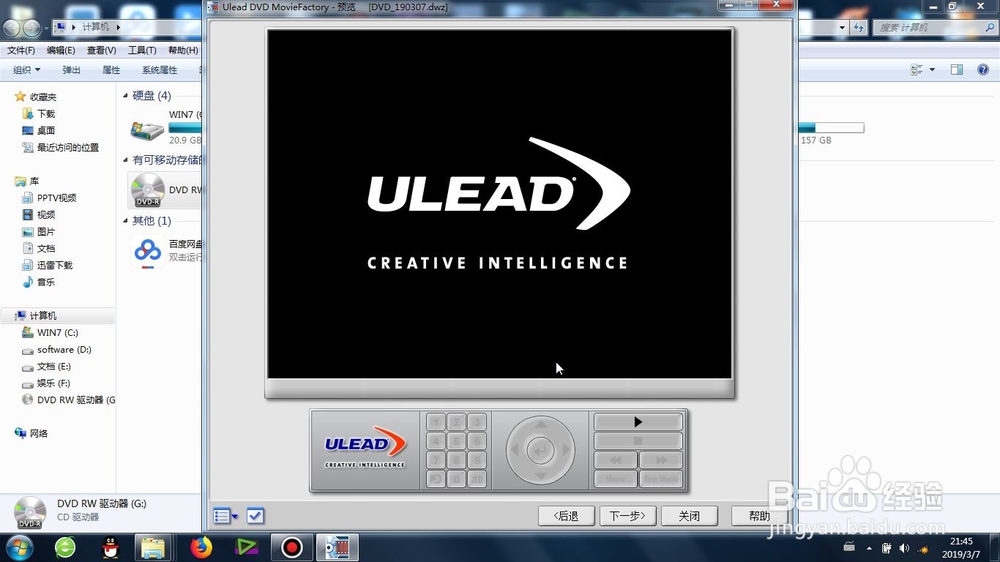Open 帮助(H) menu in Explorer
Screen dimensions: 1000x562
pyautogui.click(x=183, y=50)
